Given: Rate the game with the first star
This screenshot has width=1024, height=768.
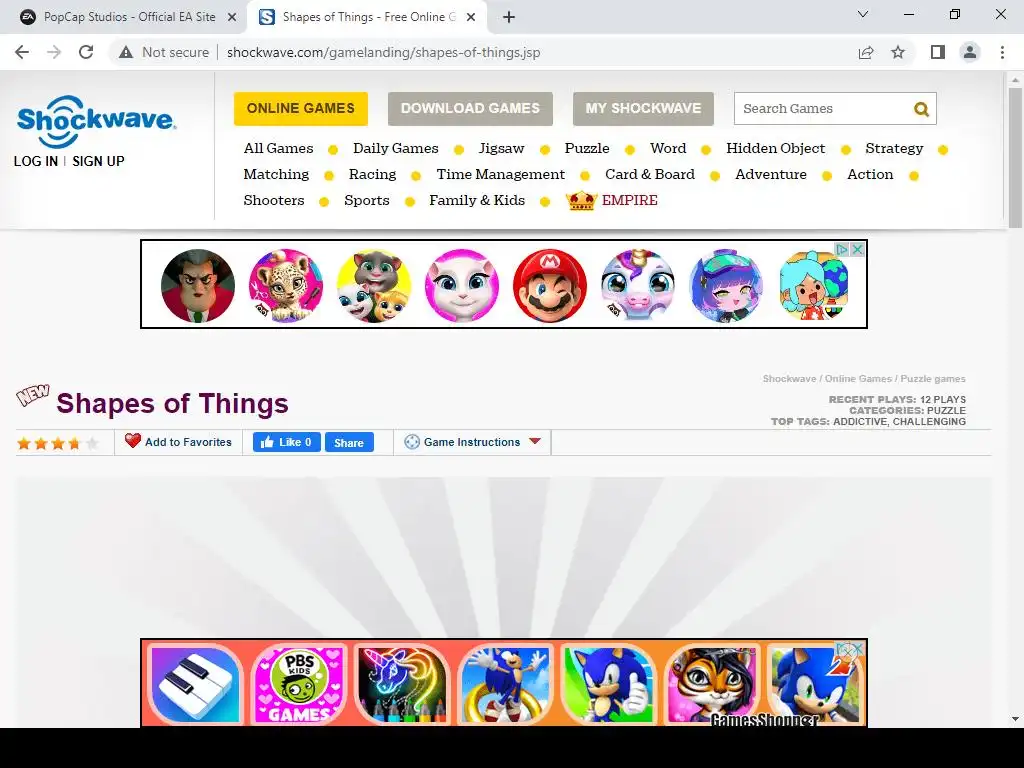Looking at the screenshot, I should click(24, 443).
